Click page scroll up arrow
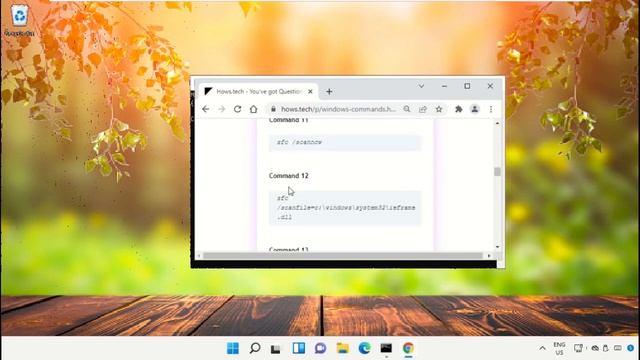The width and height of the screenshot is (640, 360). pos(497,123)
